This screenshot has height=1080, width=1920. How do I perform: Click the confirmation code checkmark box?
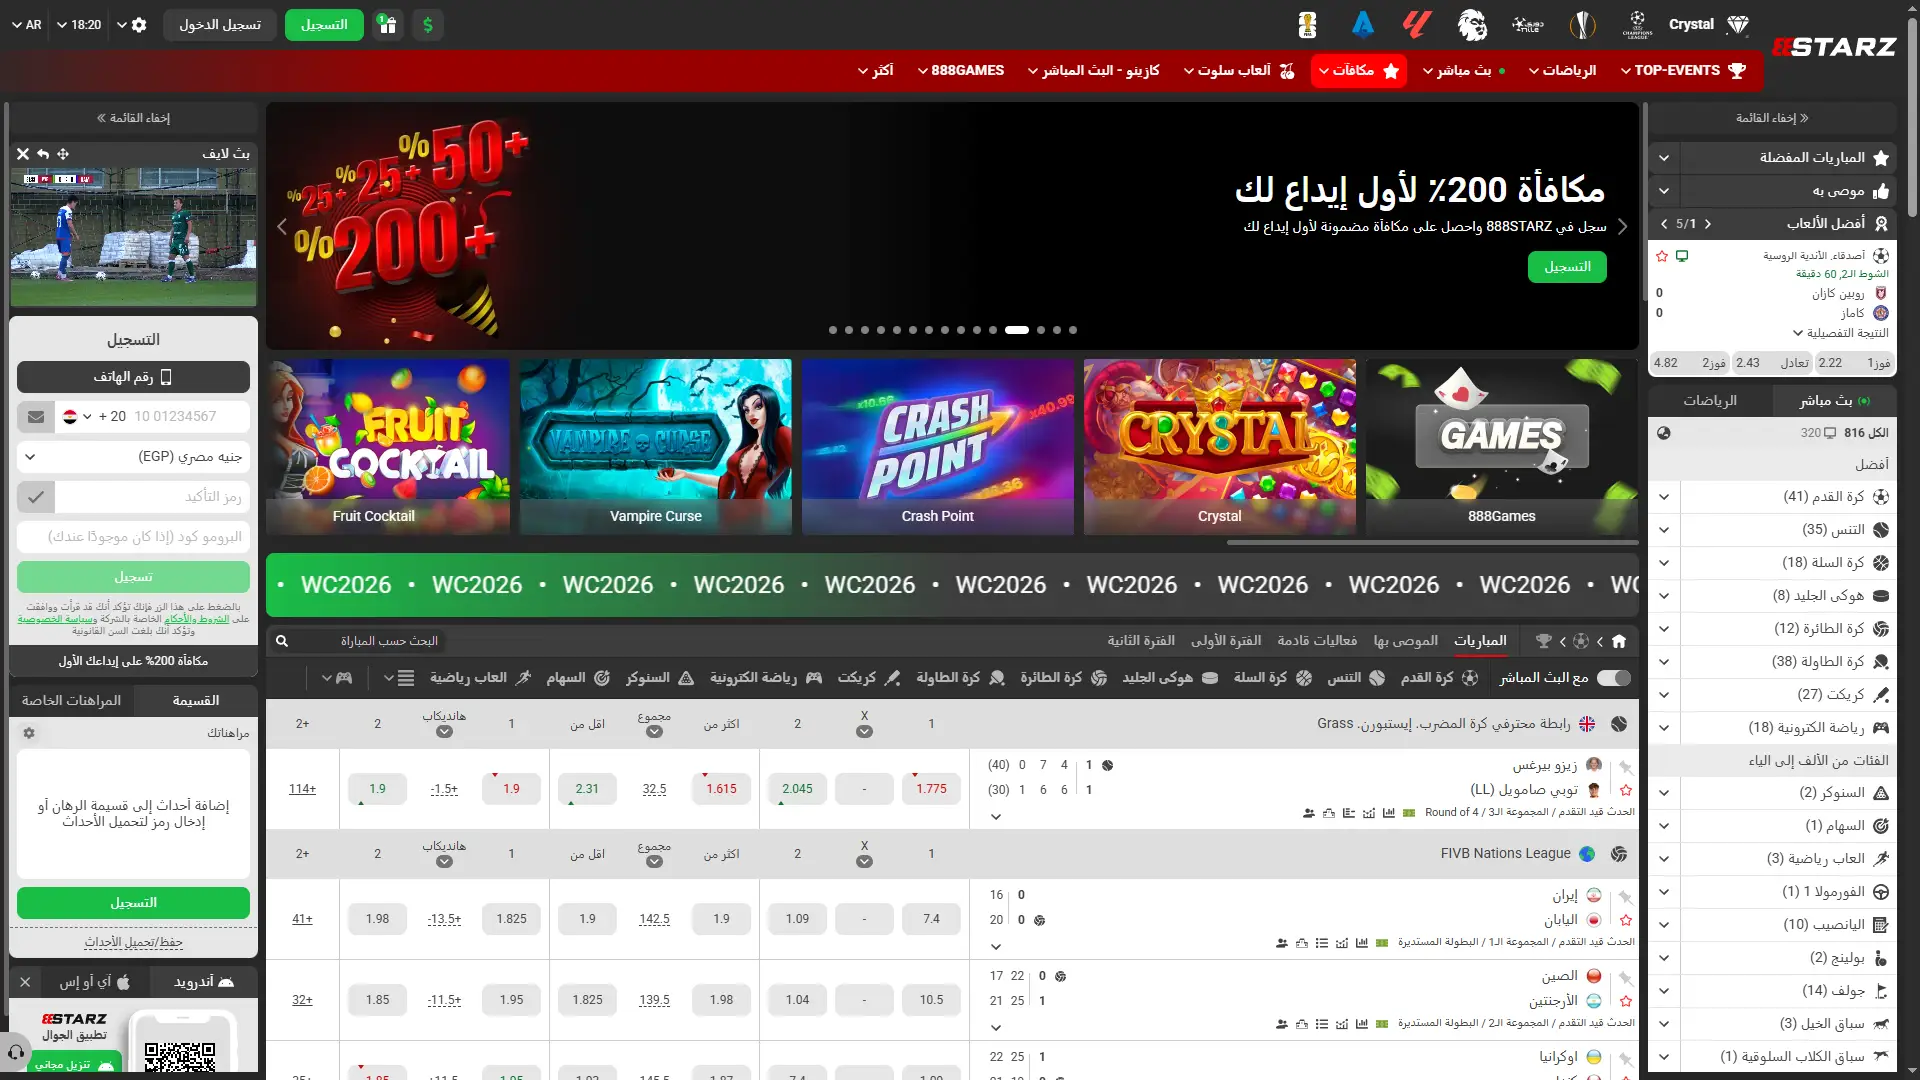tap(36, 497)
